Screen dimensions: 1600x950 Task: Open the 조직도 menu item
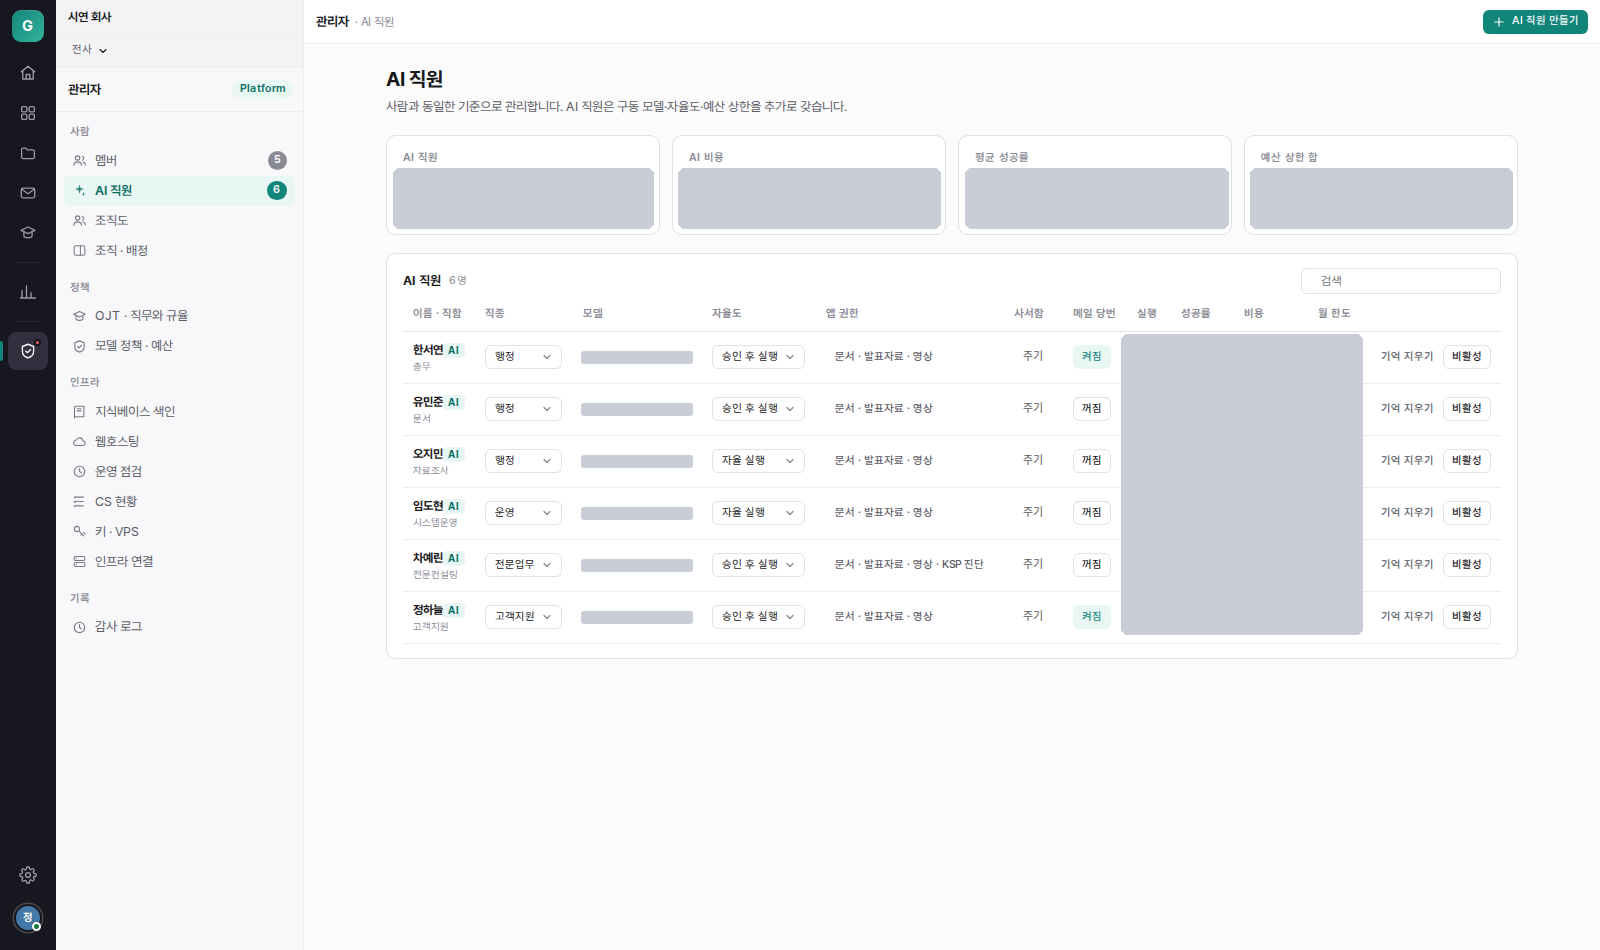click(x=179, y=220)
